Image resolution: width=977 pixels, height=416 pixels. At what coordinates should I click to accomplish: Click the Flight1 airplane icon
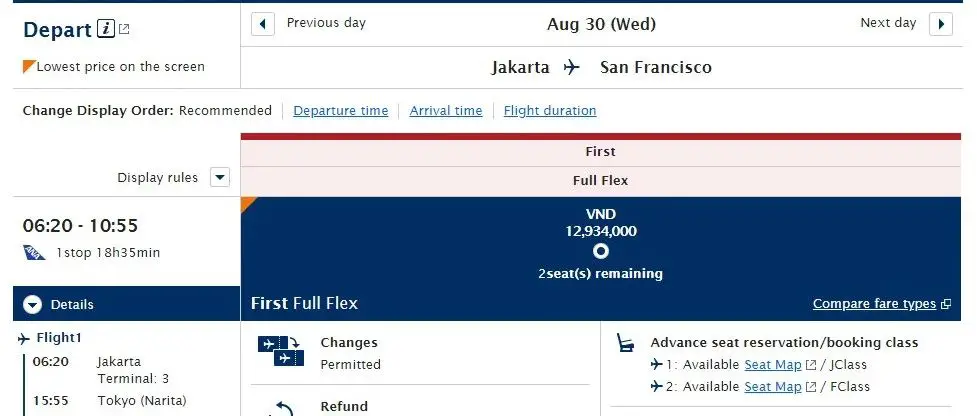(x=24, y=339)
